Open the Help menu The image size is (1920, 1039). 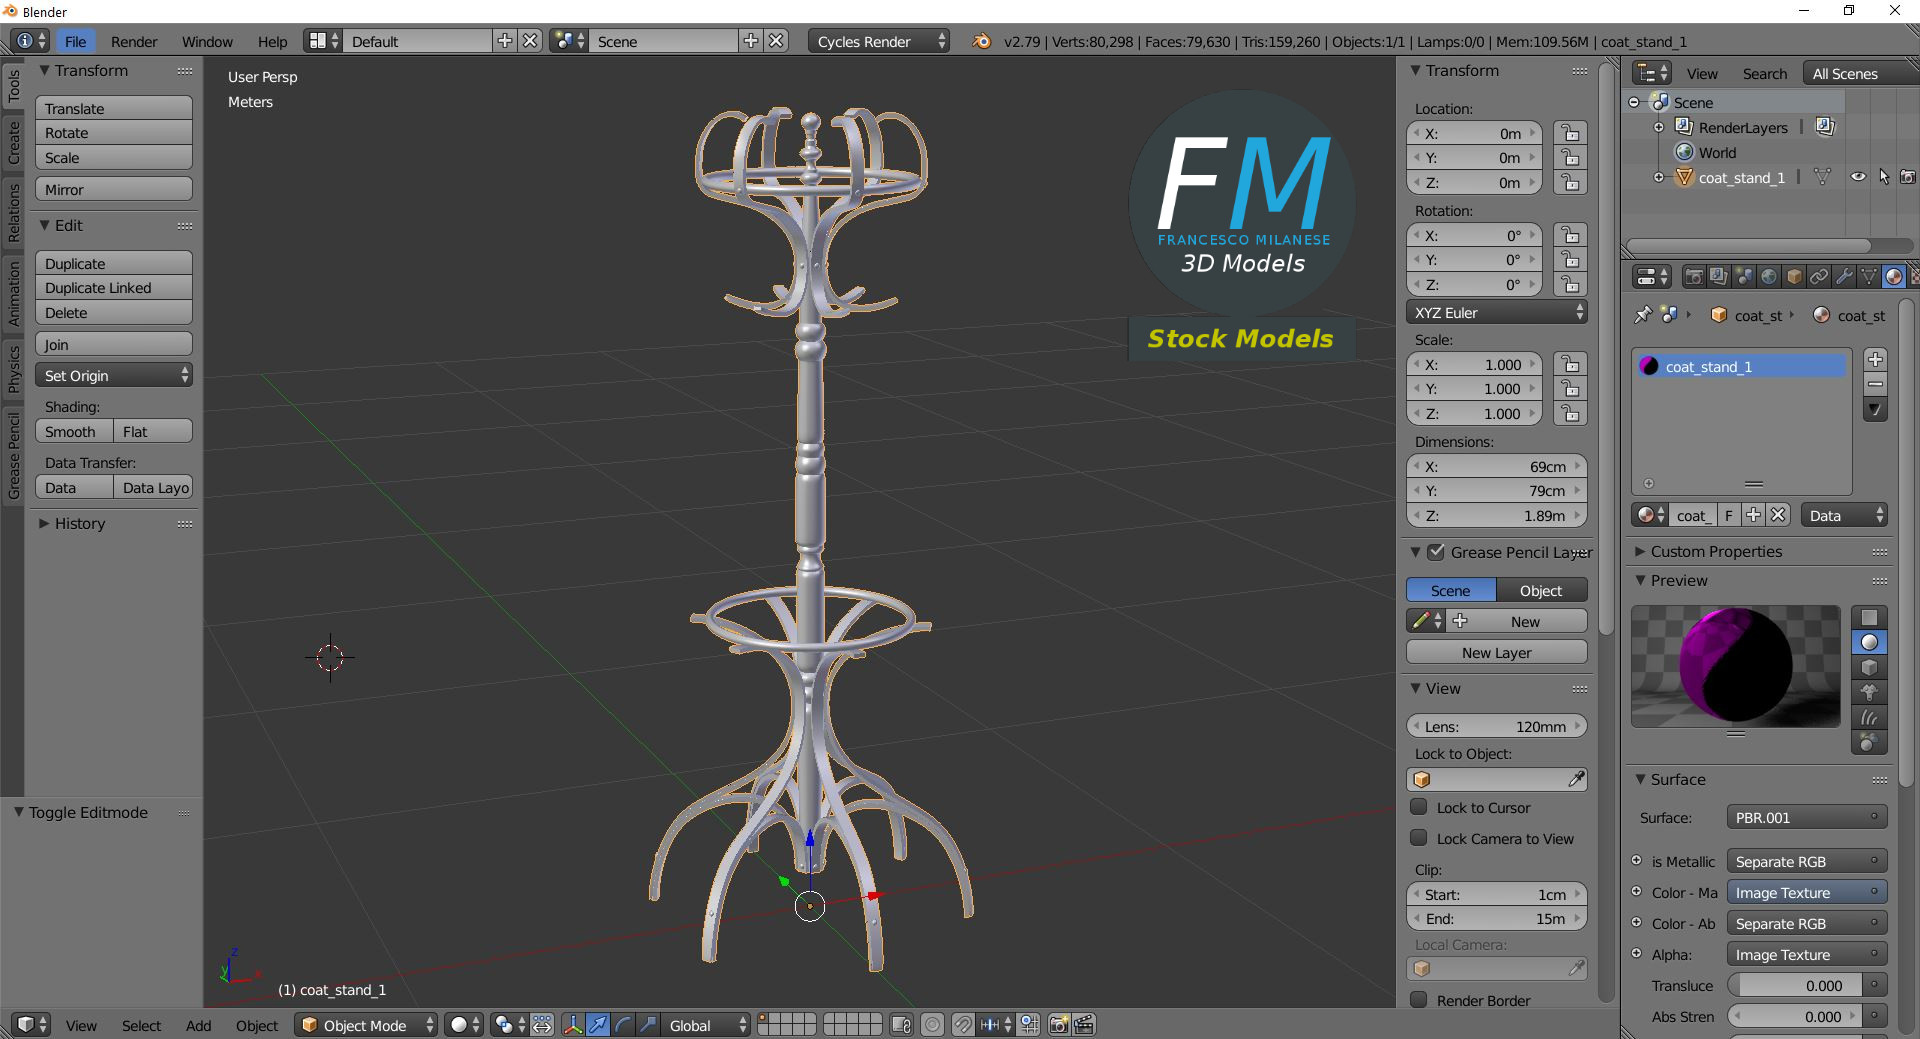[x=272, y=41]
